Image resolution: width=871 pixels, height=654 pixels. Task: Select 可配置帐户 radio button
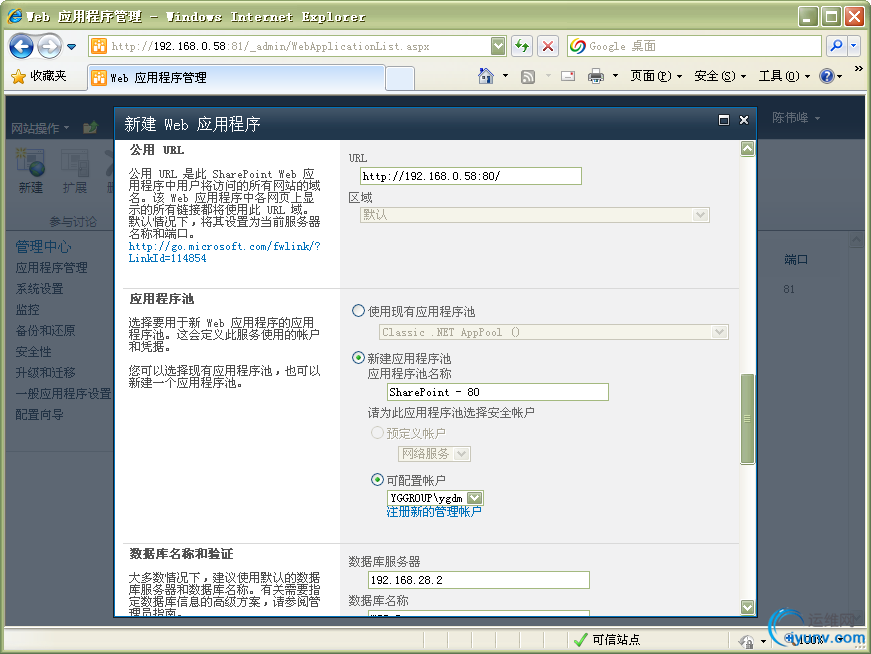tap(377, 480)
